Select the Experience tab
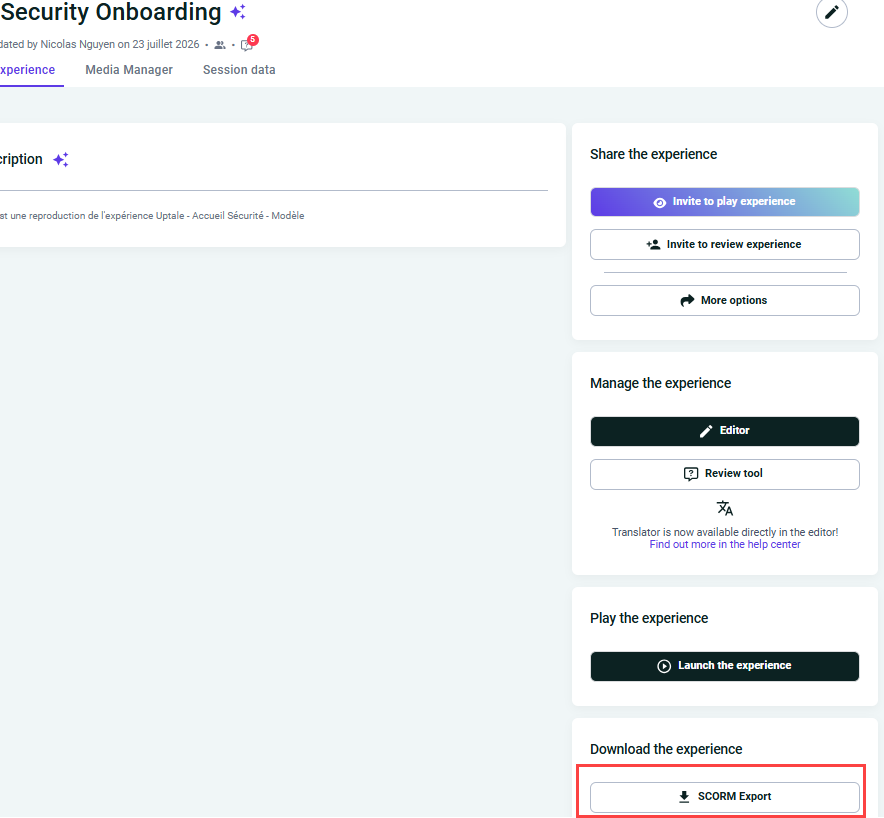Viewport: 884px width, 818px height. 28,70
